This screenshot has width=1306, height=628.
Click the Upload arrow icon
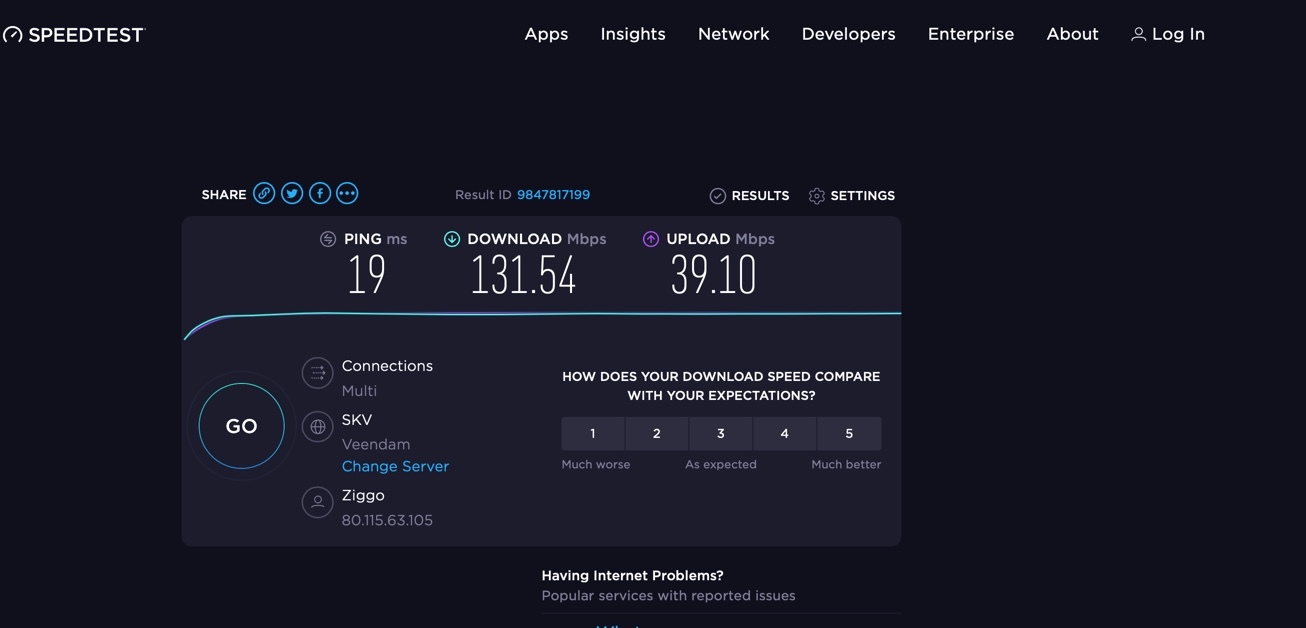click(x=651, y=239)
